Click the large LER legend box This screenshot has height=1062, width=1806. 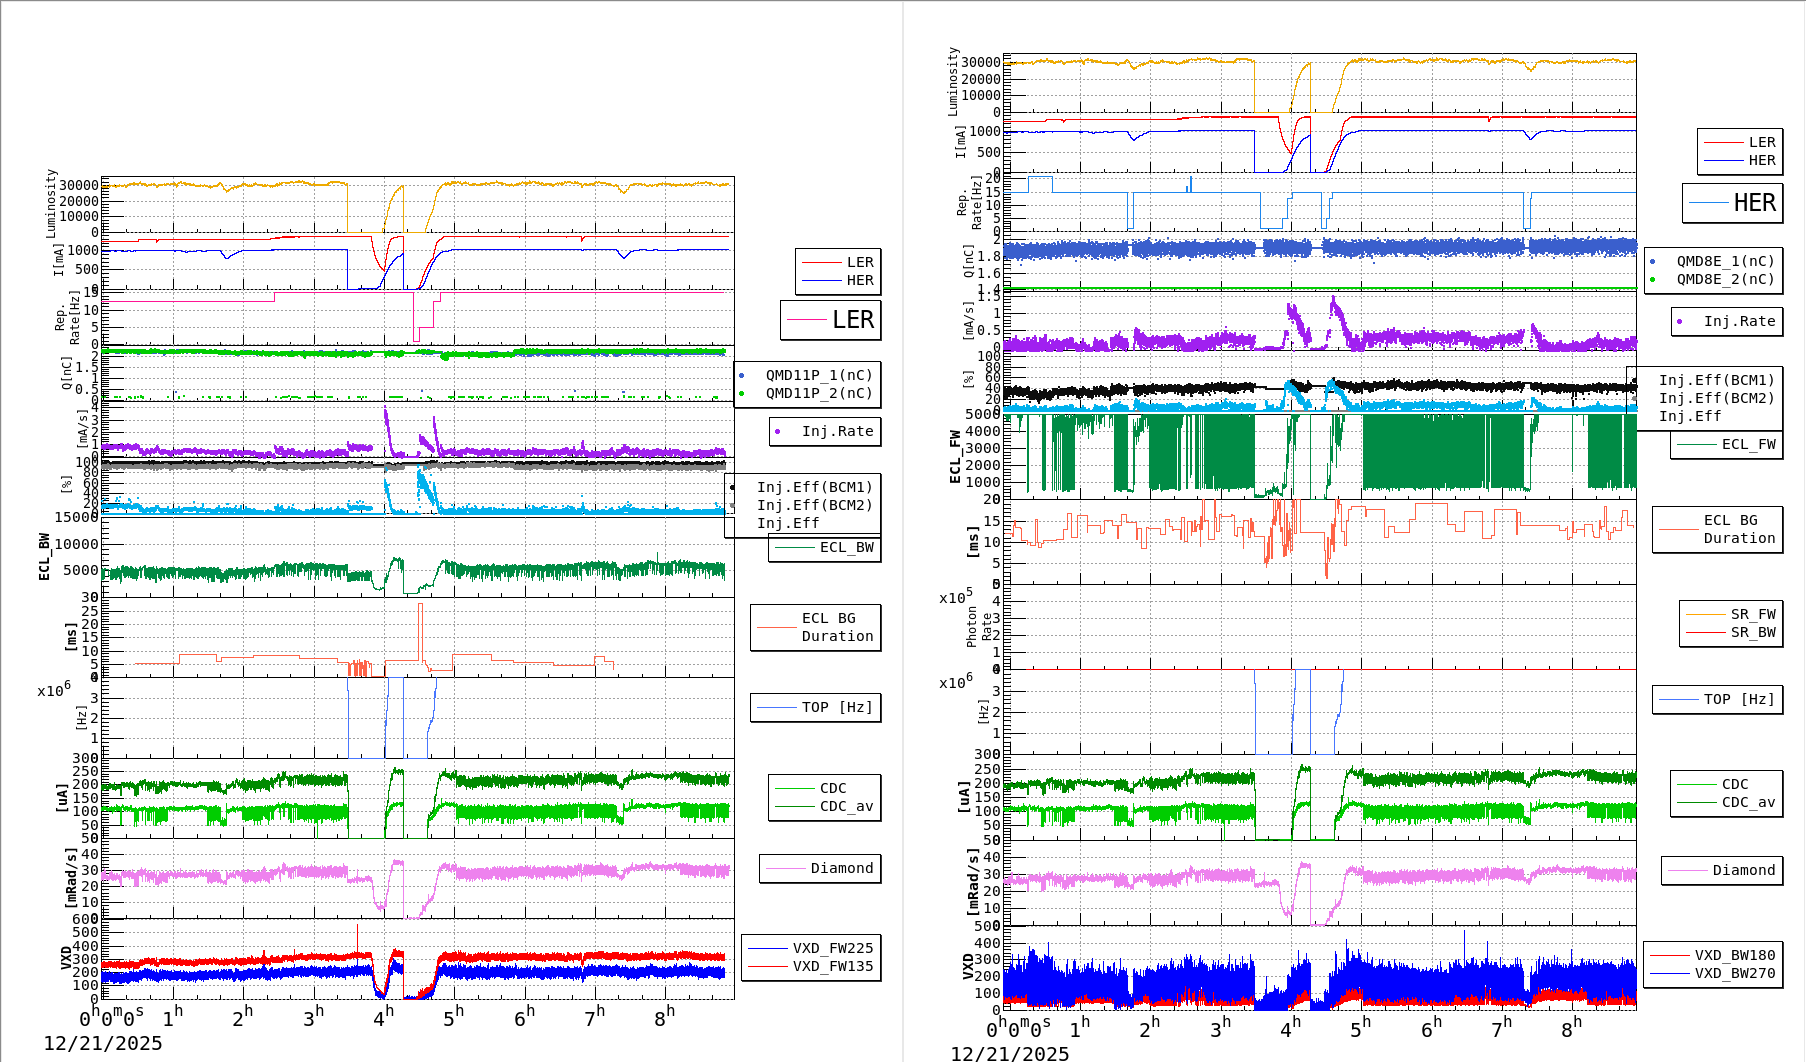click(831, 320)
